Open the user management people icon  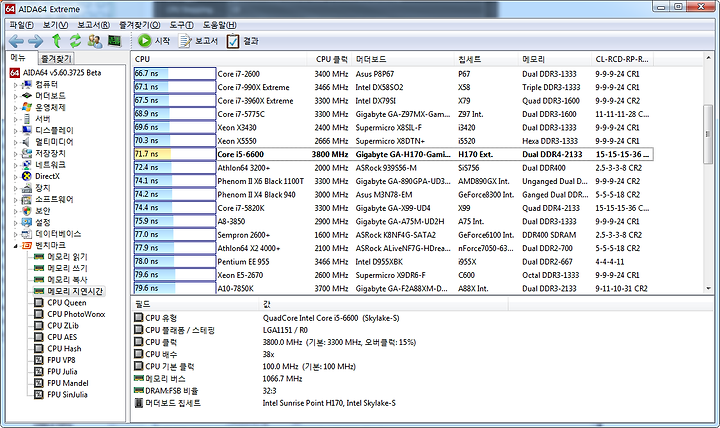pos(95,41)
